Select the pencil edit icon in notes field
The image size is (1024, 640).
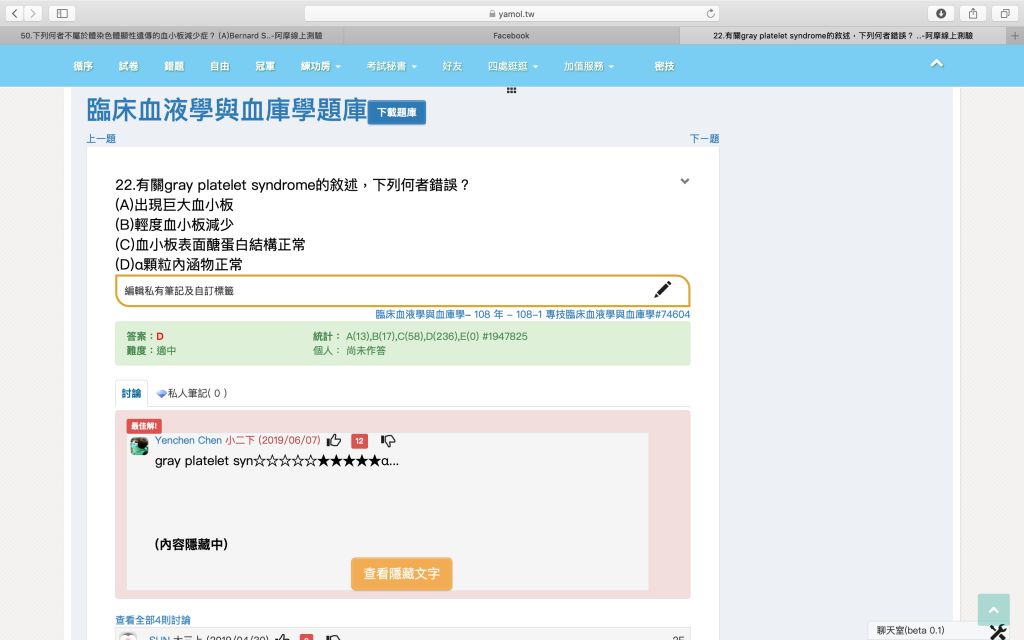click(662, 289)
